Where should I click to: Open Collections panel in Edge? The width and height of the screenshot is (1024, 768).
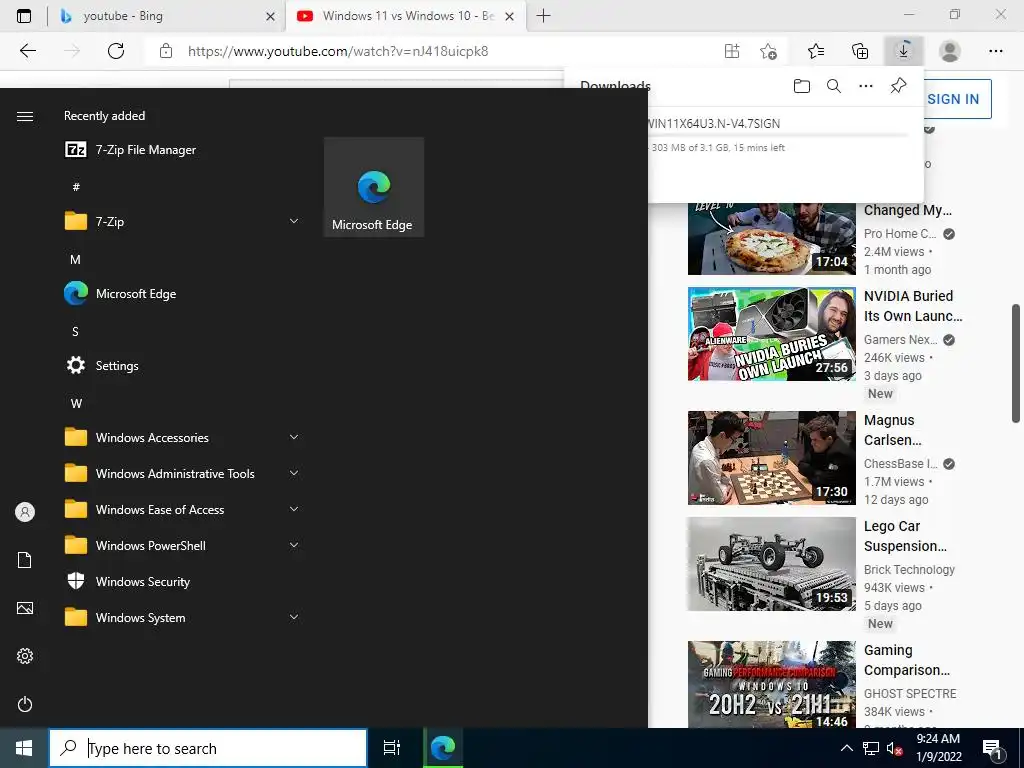click(860, 51)
